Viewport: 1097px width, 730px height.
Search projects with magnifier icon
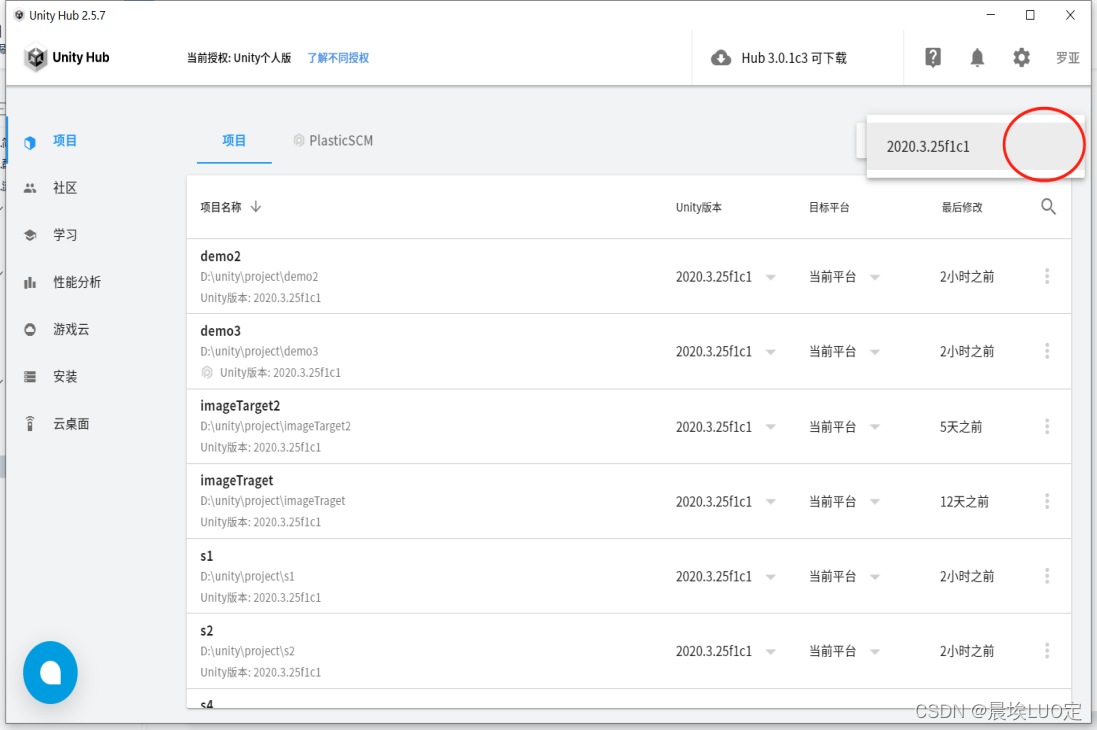[x=1048, y=206]
